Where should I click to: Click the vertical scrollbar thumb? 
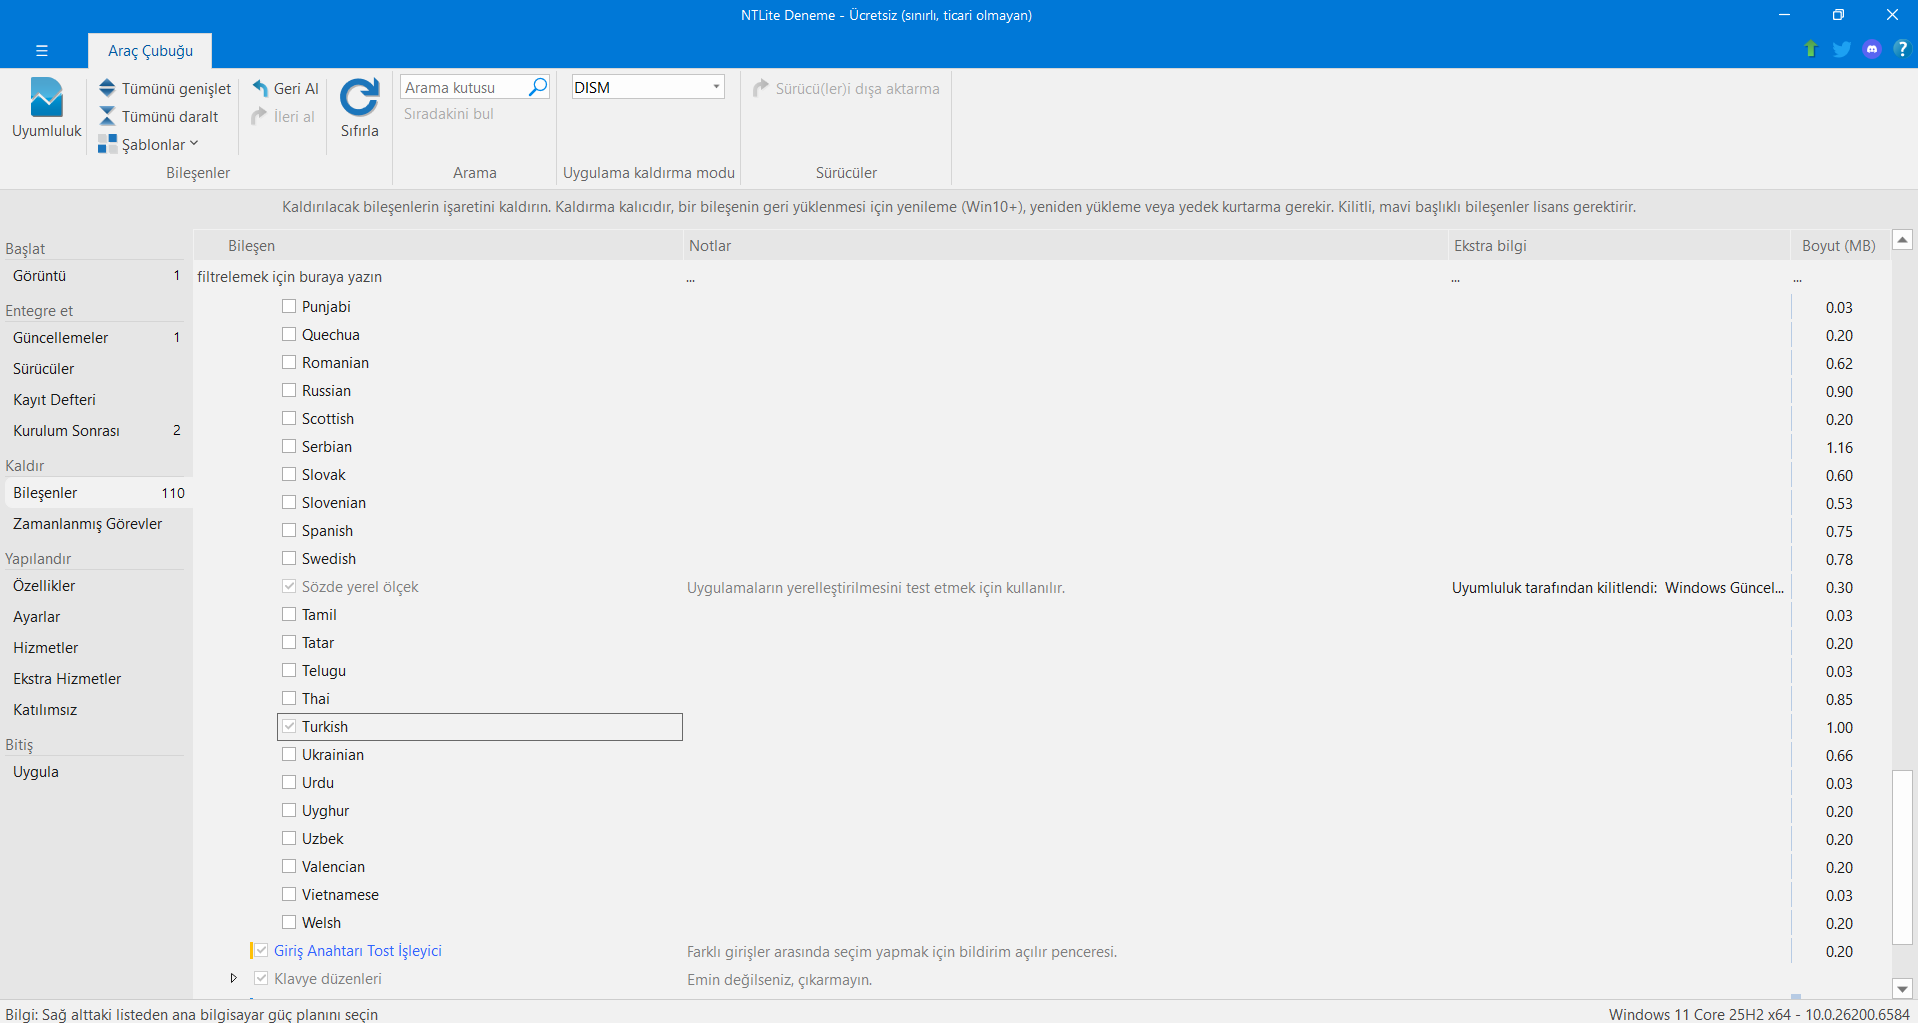[1902, 857]
